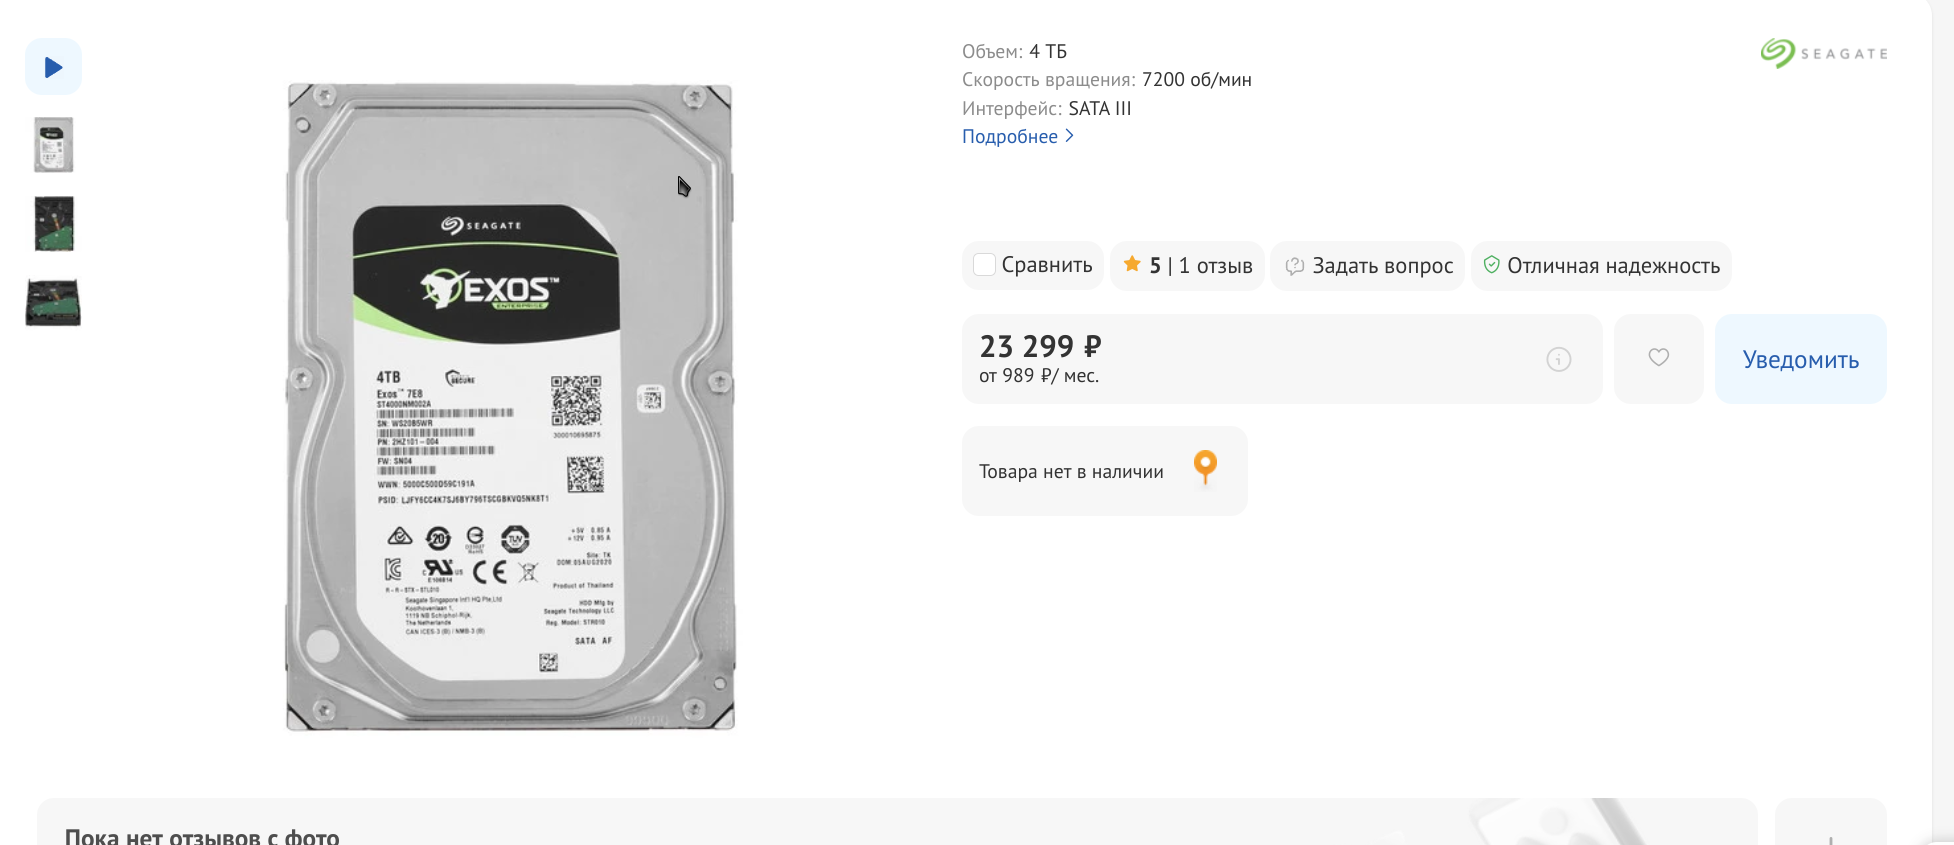Open the от 989 ₽/мес. installment offer
This screenshot has width=1954, height=845.
click(x=1038, y=376)
